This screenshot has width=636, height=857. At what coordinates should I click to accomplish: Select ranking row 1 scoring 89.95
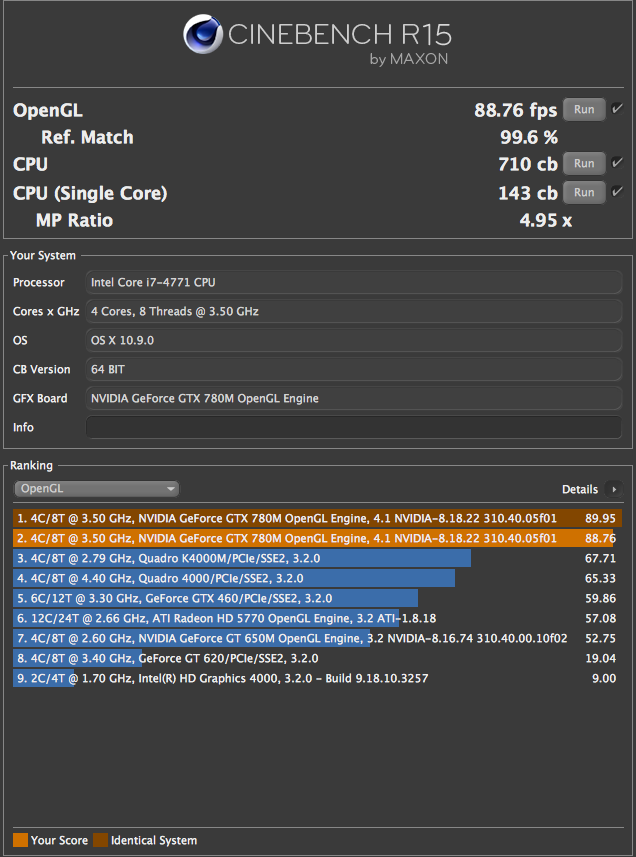(x=317, y=518)
